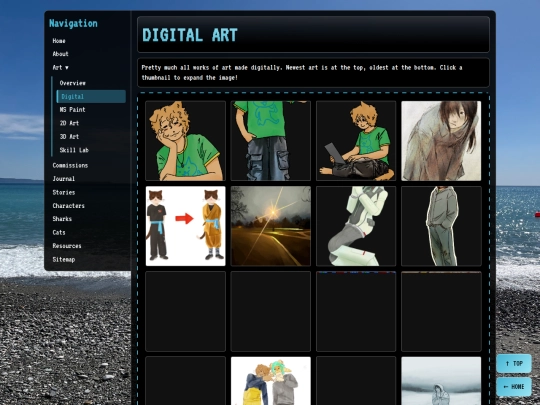Image resolution: width=540 pixels, height=405 pixels.
Task: Go to the Commissions page
Action: click(x=70, y=165)
